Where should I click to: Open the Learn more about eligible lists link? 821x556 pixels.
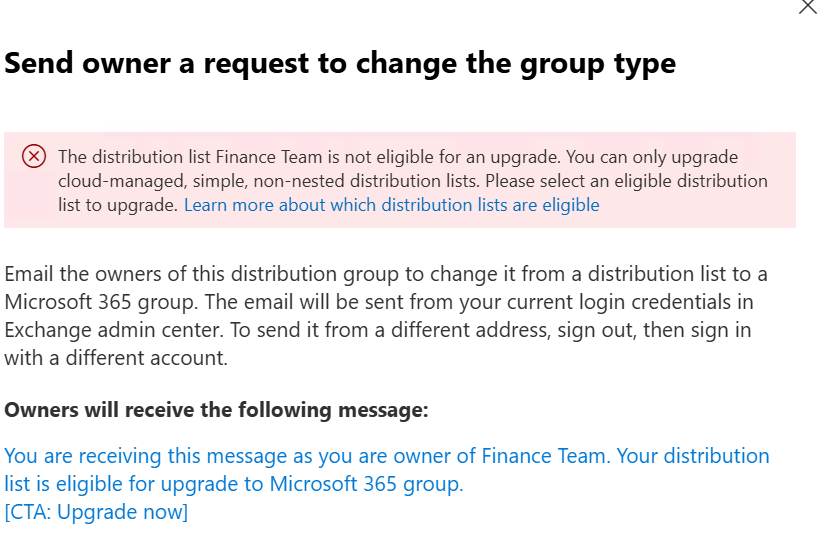pyautogui.click(x=391, y=205)
